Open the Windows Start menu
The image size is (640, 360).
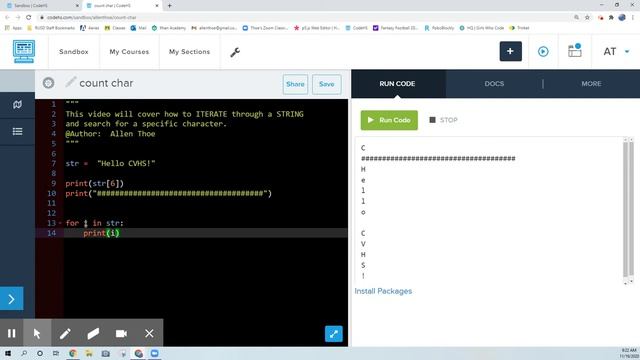(x=8, y=353)
